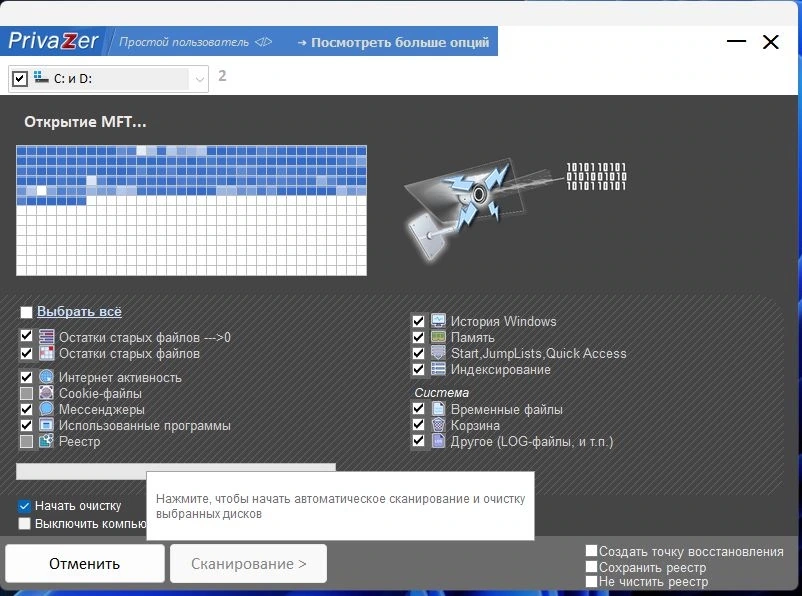Click the drive count number 2
Viewport: 802px width, 596px height.
(x=222, y=76)
